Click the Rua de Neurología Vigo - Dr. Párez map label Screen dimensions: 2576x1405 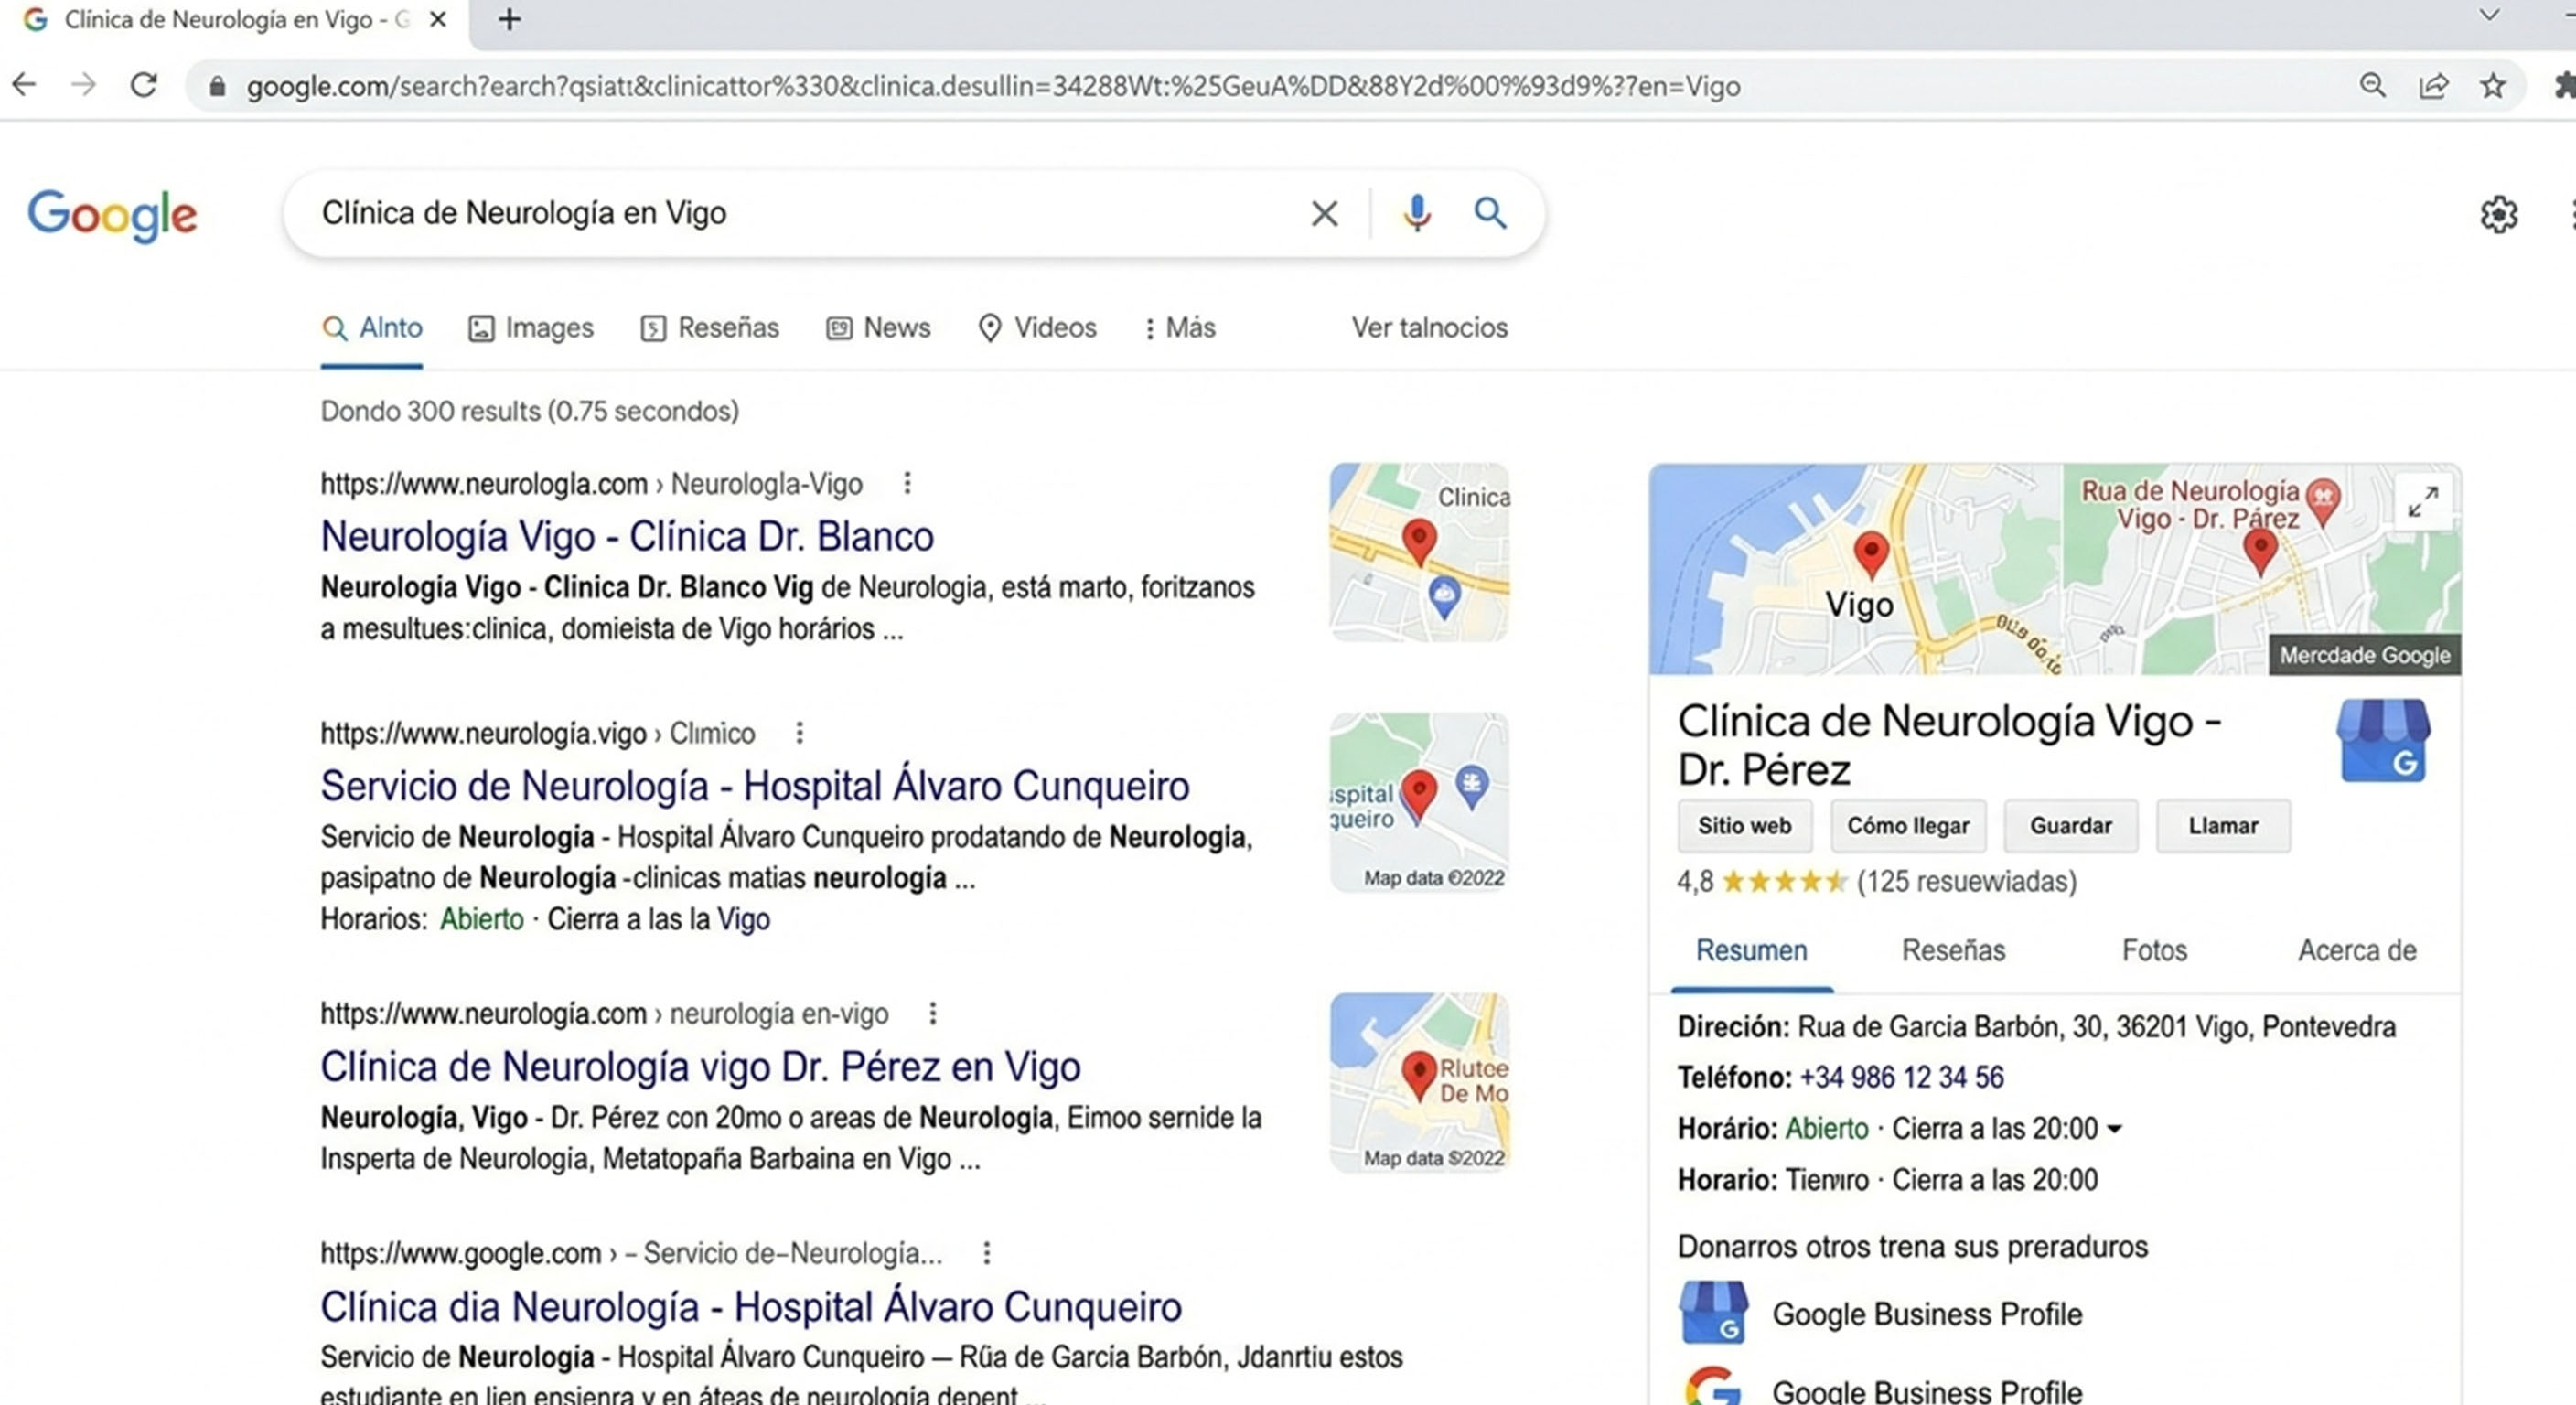tap(2190, 505)
